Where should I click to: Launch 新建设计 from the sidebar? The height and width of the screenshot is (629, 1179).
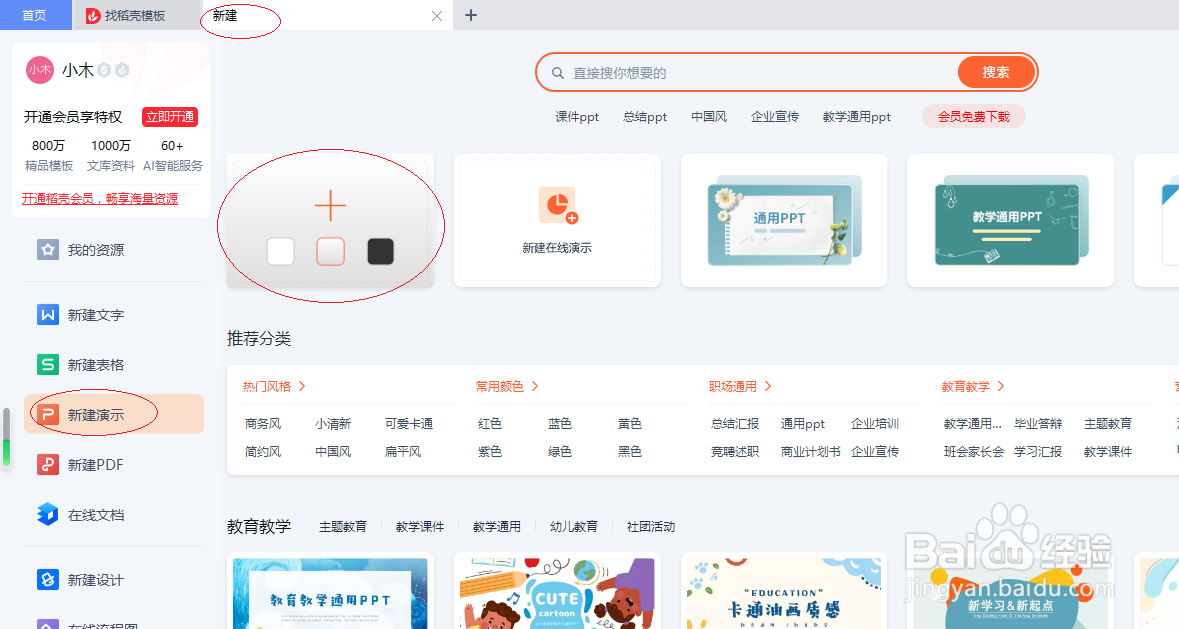pos(47,579)
